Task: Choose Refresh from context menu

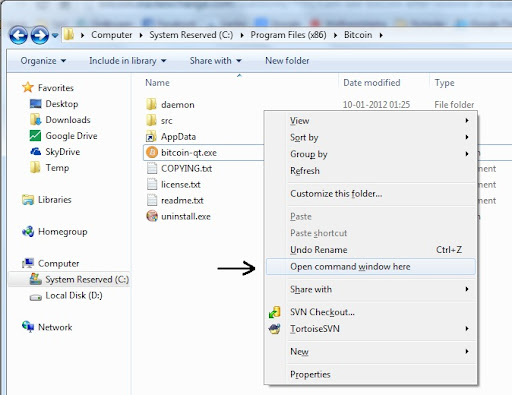Action: [x=371, y=170]
